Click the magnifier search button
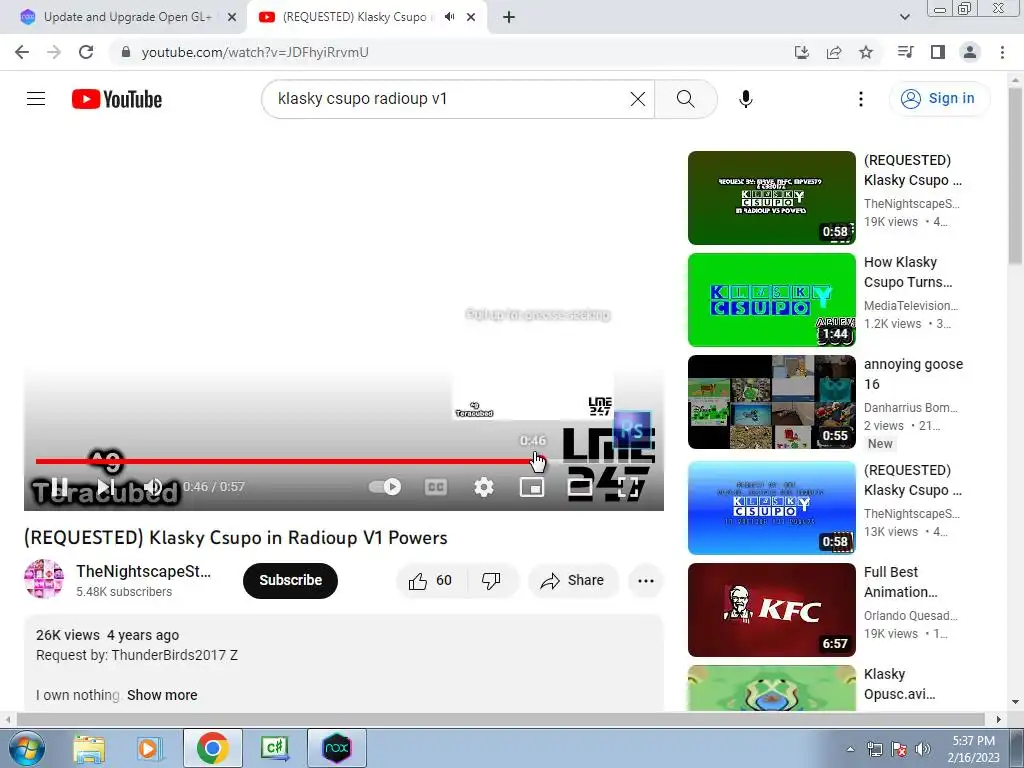This screenshot has width=1024, height=768. [x=685, y=99]
